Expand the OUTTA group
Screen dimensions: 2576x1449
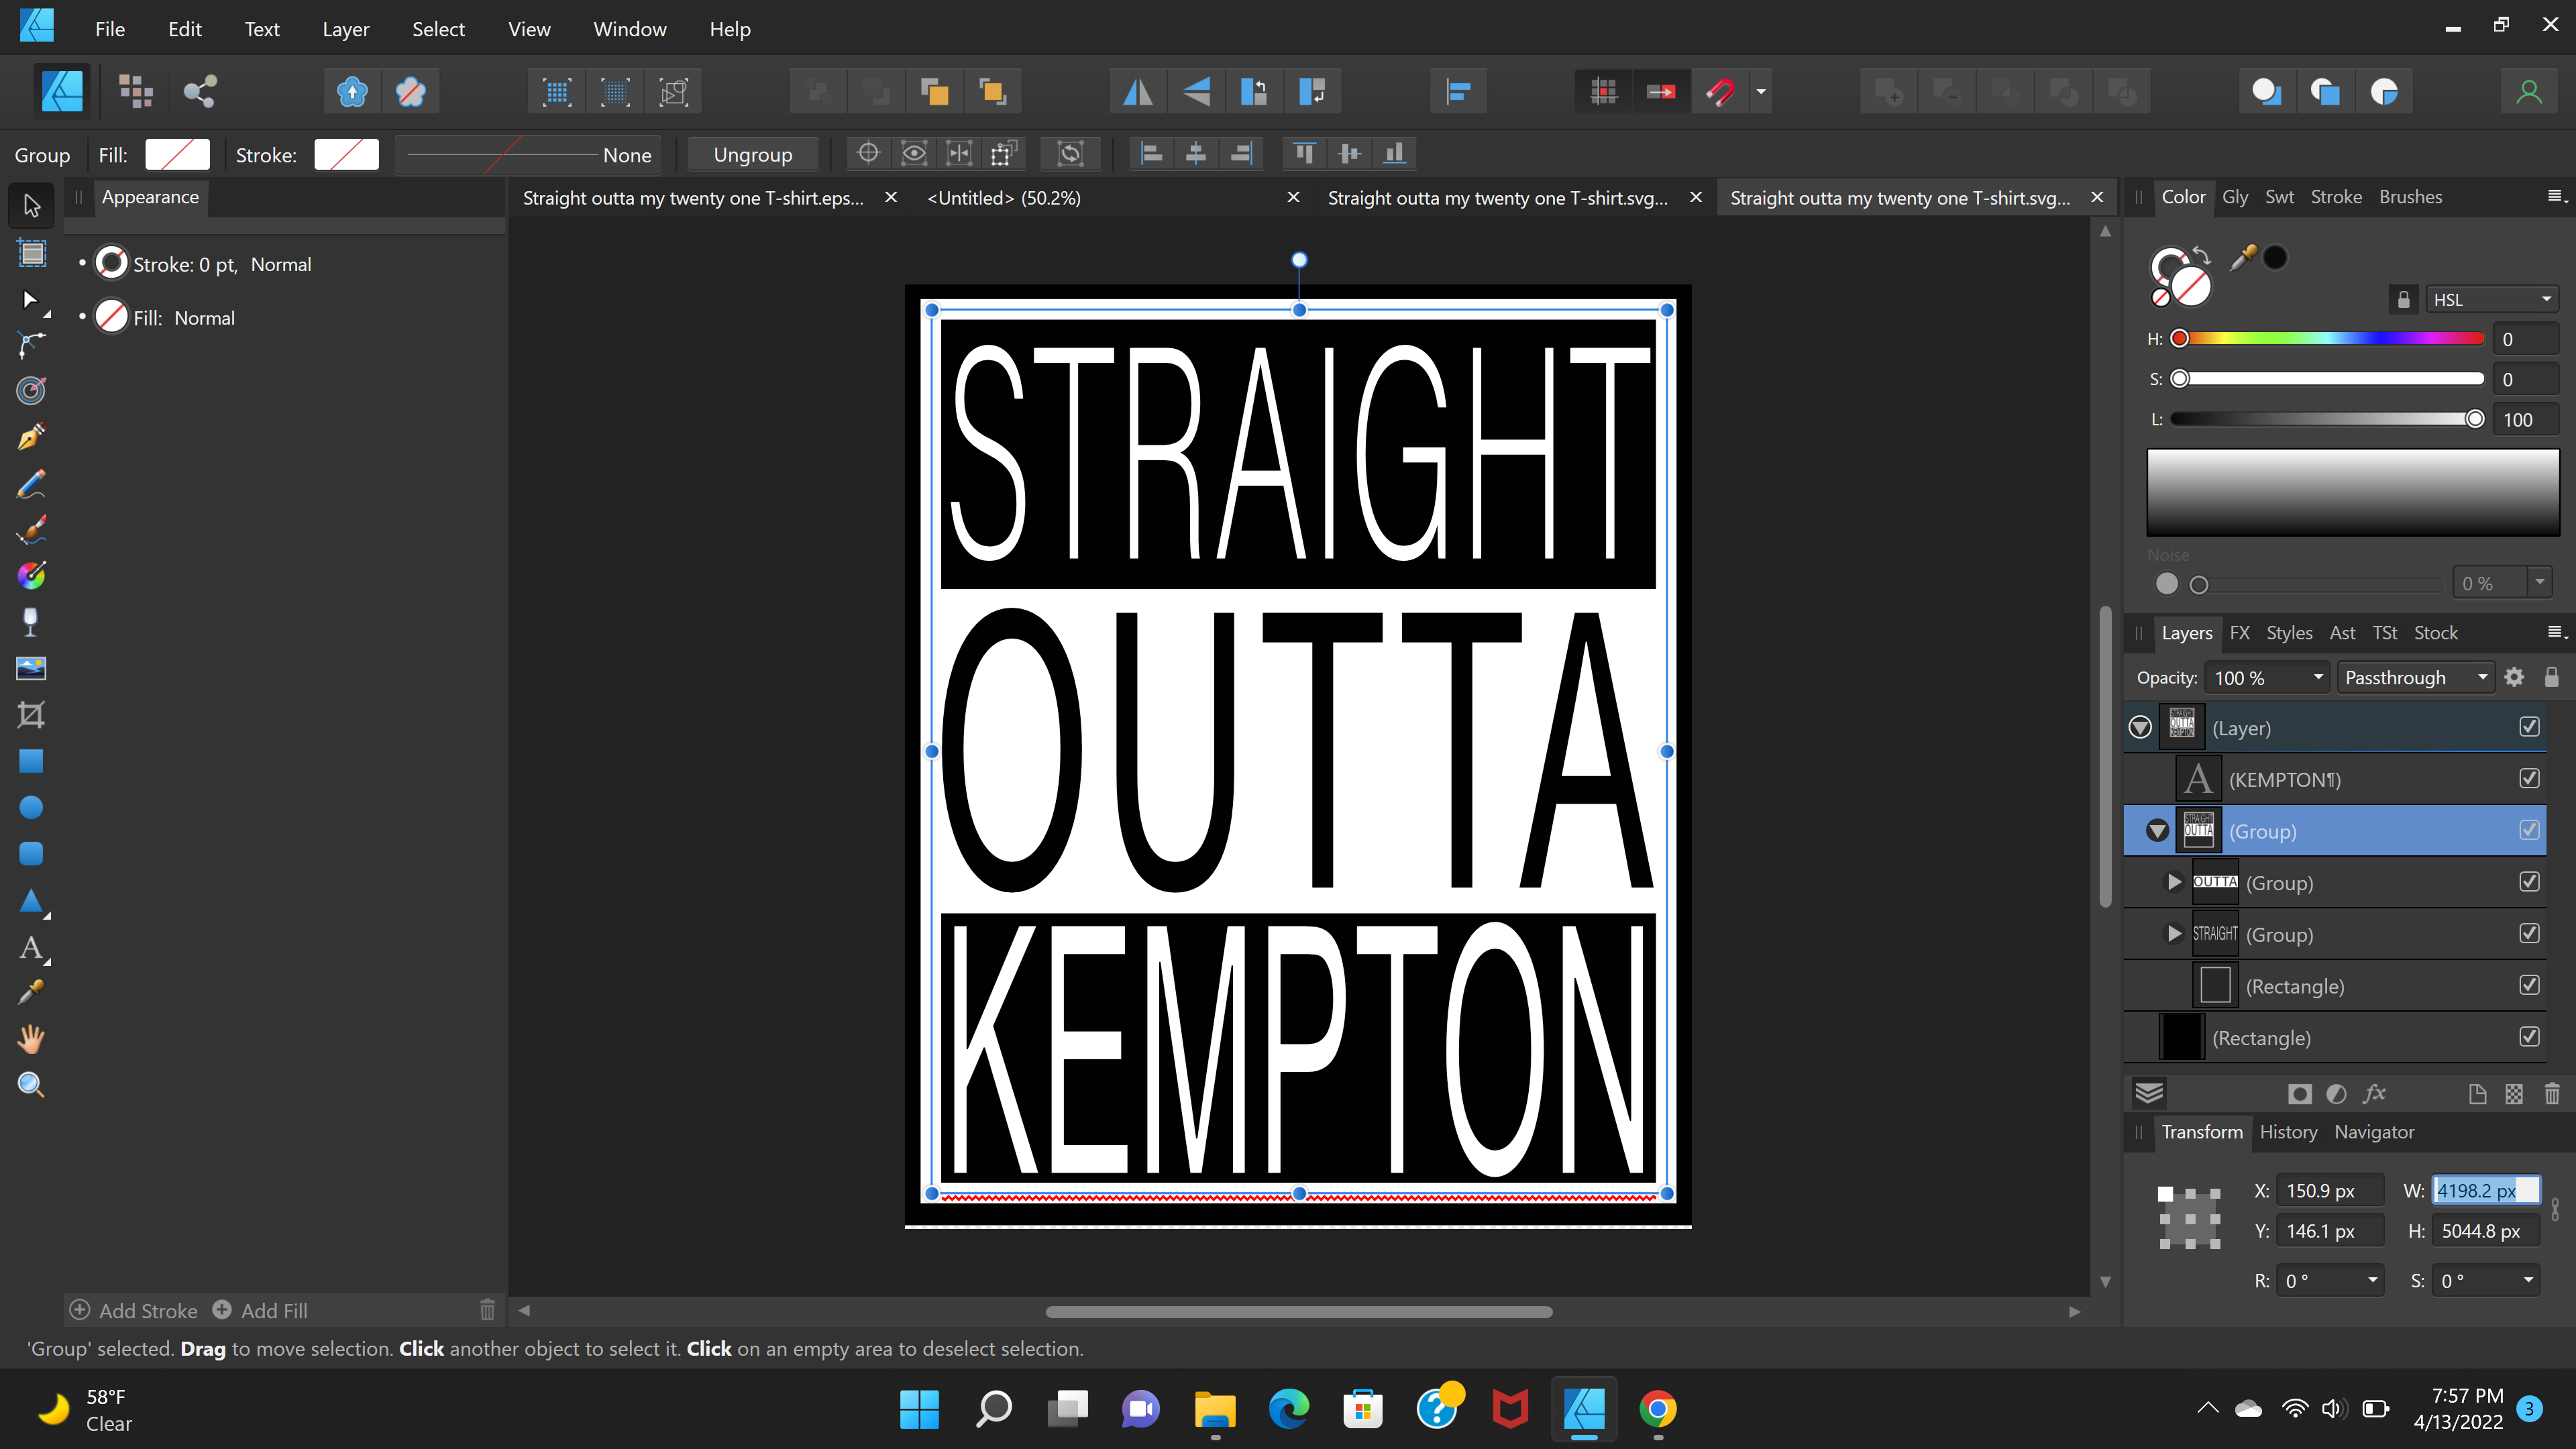coord(2174,882)
